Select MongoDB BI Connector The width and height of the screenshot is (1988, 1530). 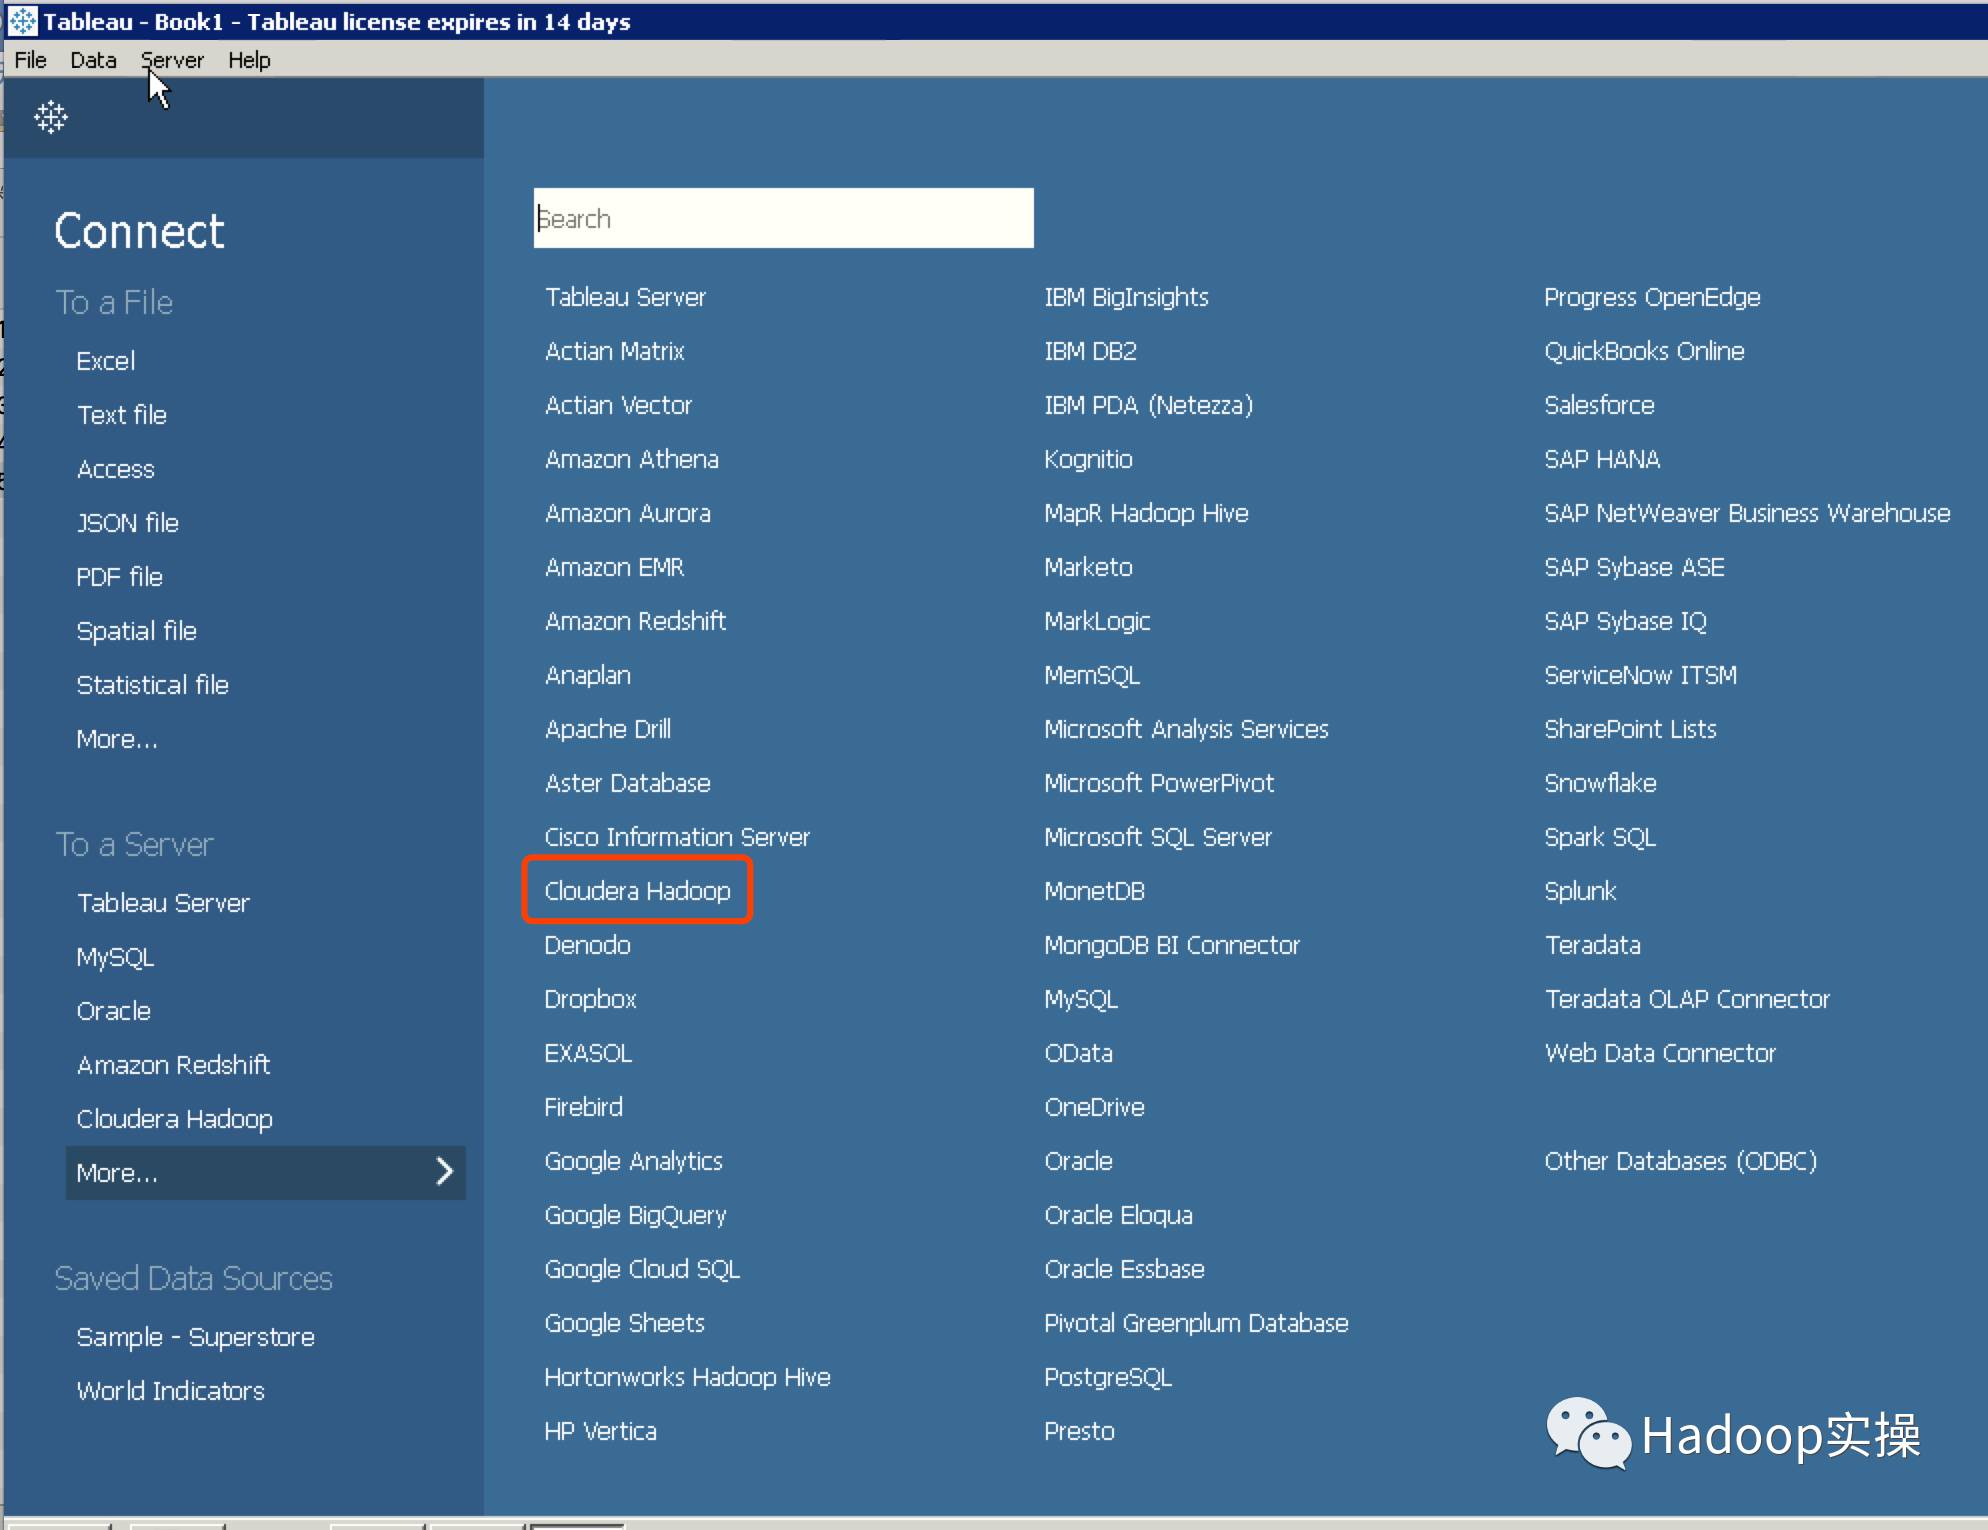coord(1172,945)
